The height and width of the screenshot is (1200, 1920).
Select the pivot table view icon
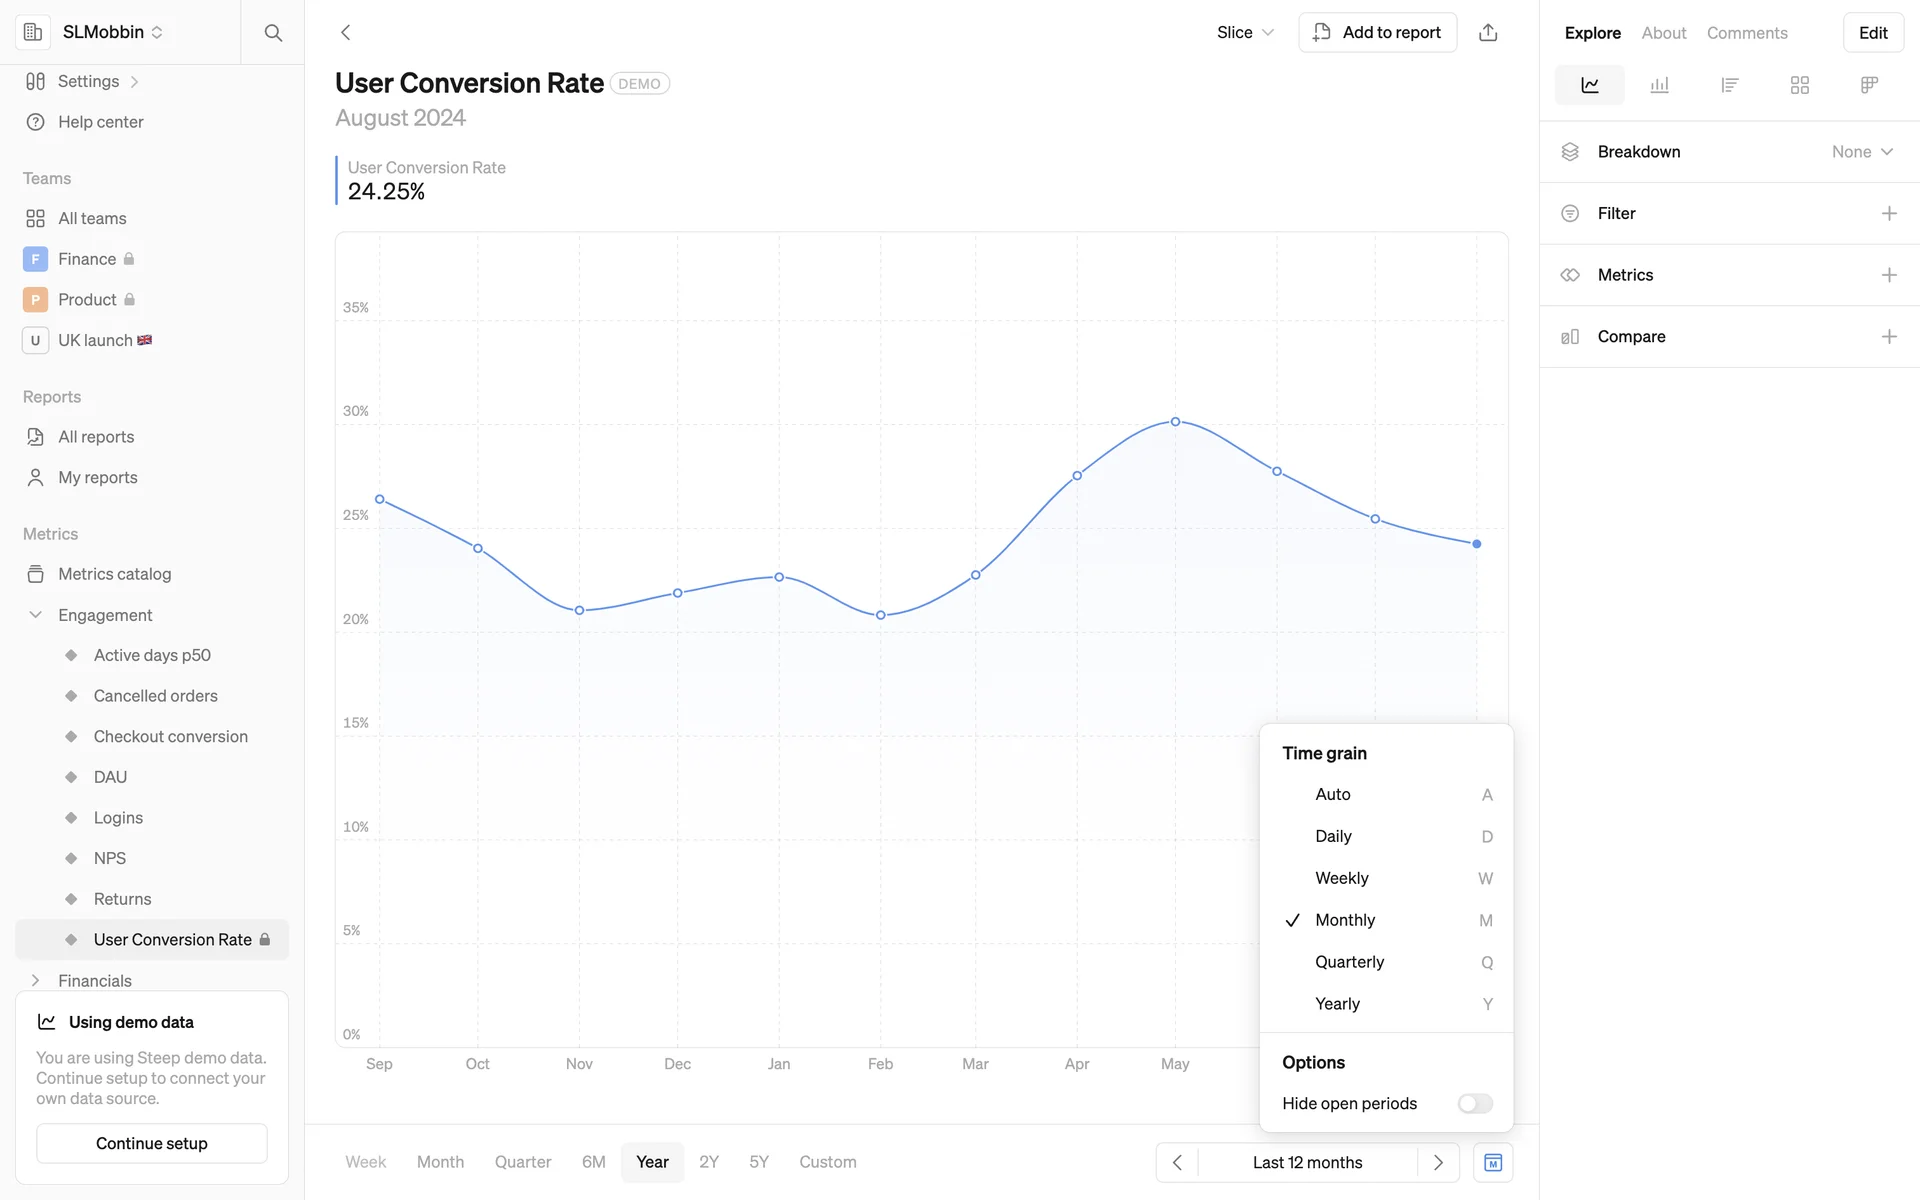tap(1869, 85)
